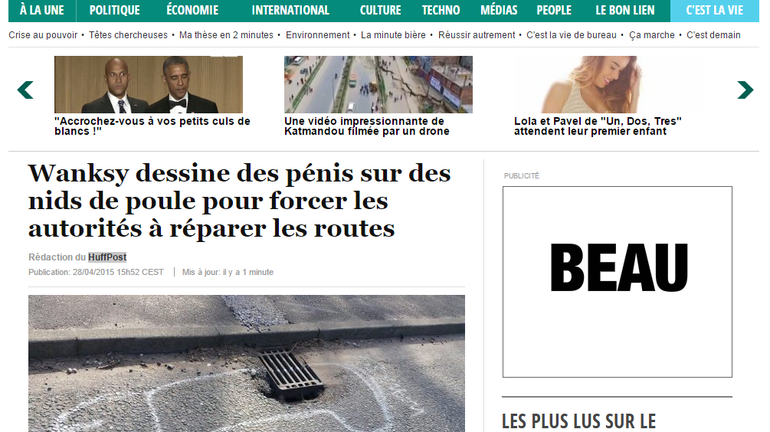This screenshot has height=432, width=770.
Task: Open the POLITIQUE section tab
Action: [114, 10]
